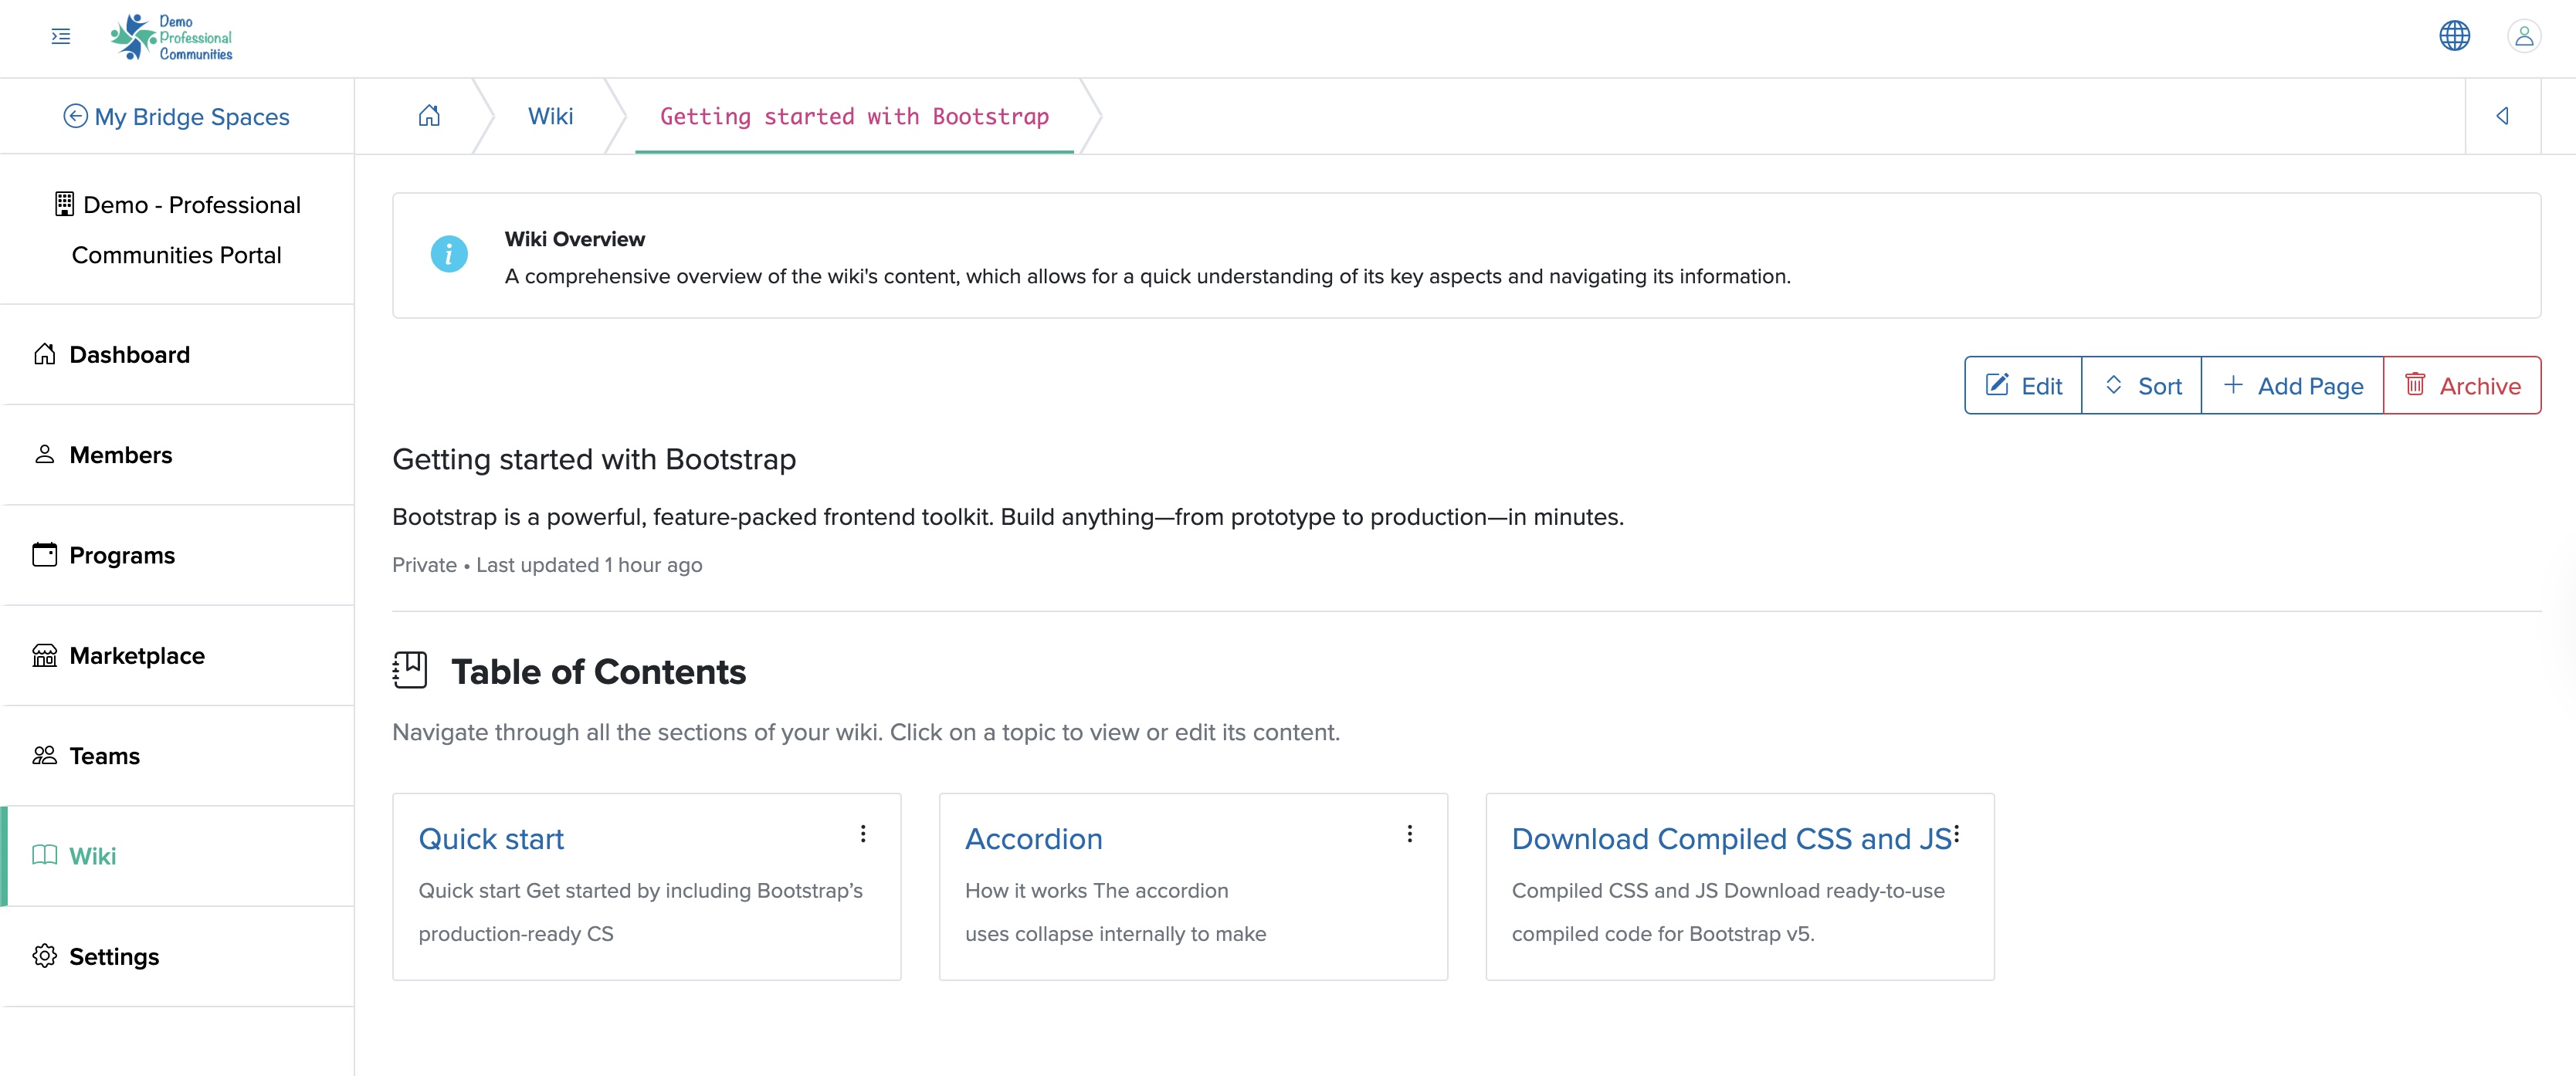Open the Quick start page link
Viewport: 2576px width, 1076px height.
coord(491,839)
